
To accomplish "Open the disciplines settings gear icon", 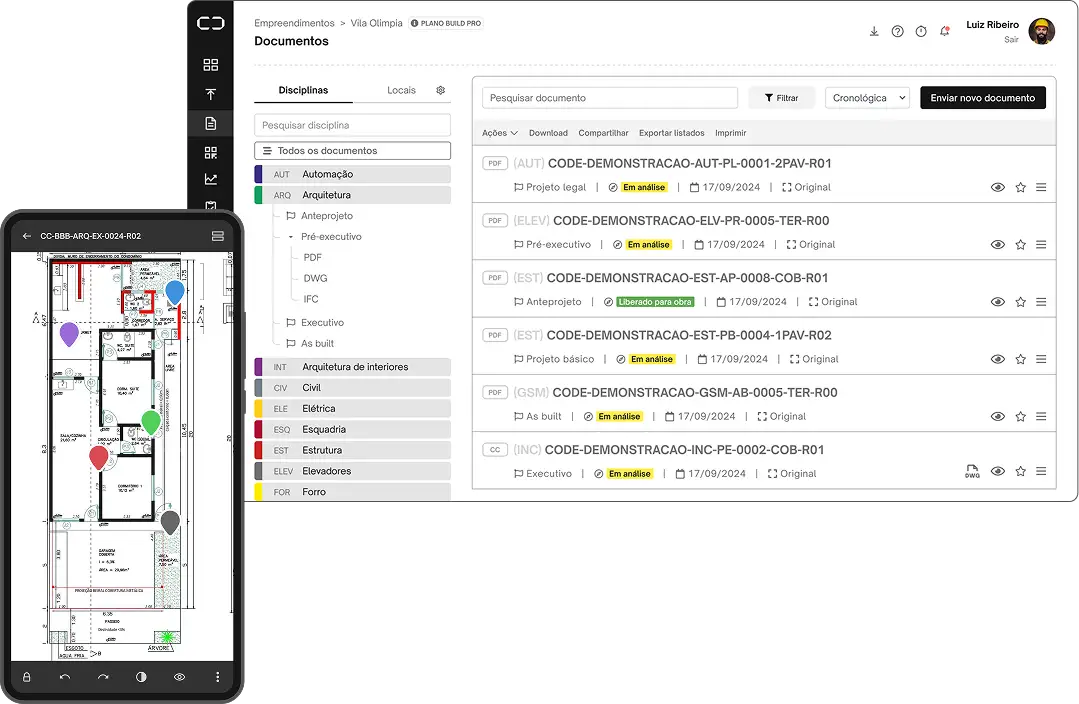I will click(x=440, y=90).
